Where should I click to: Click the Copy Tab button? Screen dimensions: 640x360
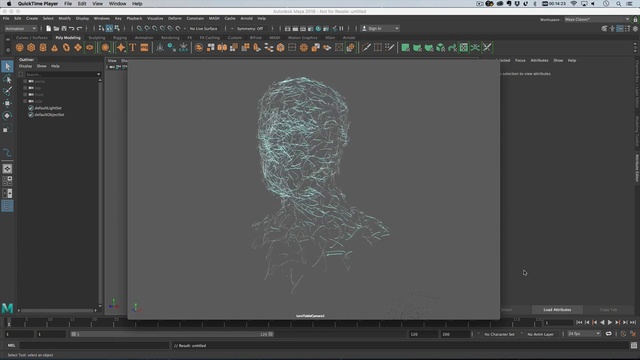(x=608, y=310)
